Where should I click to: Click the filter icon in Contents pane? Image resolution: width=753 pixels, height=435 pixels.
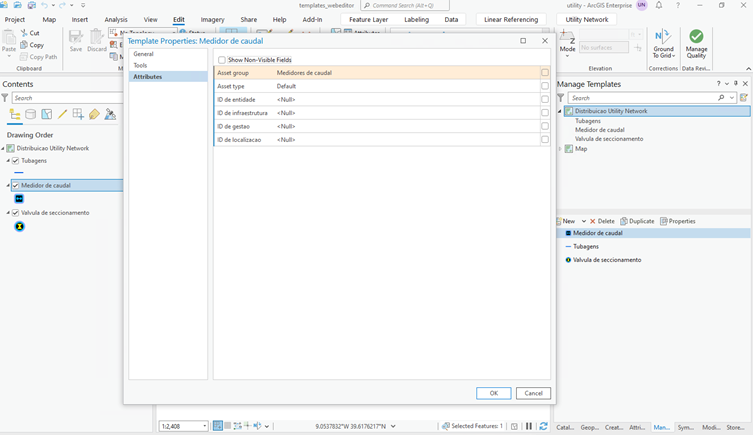5,98
